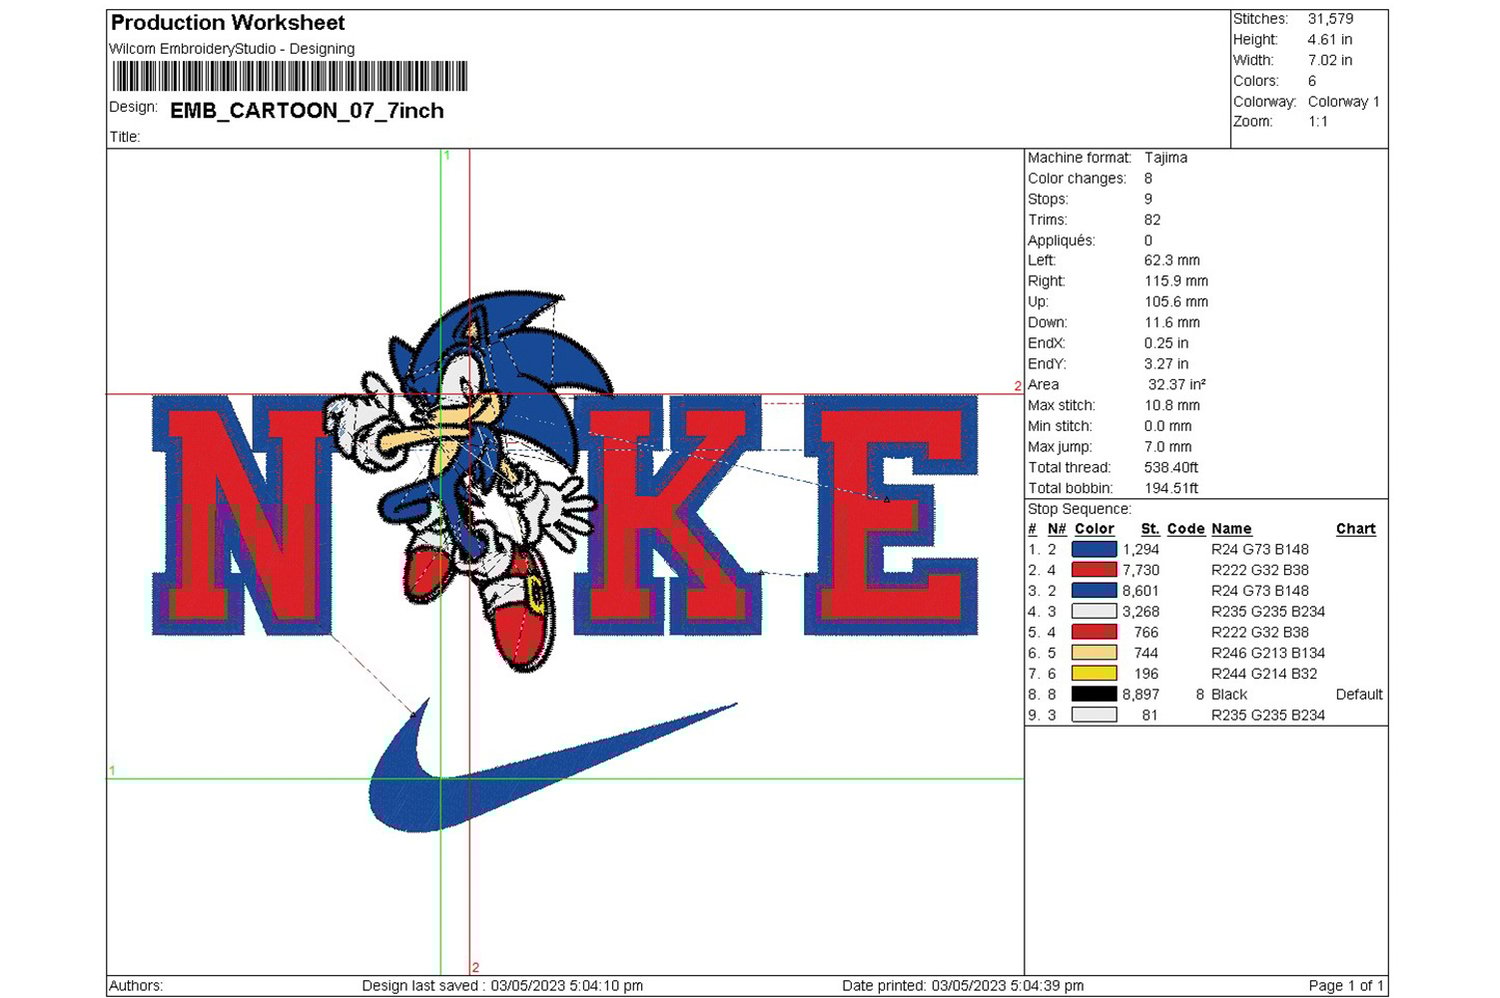Select the light gray swatch beside 3,268 stitches
The width and height of the screenshot is (1500, 998).
coord(1094,611)
